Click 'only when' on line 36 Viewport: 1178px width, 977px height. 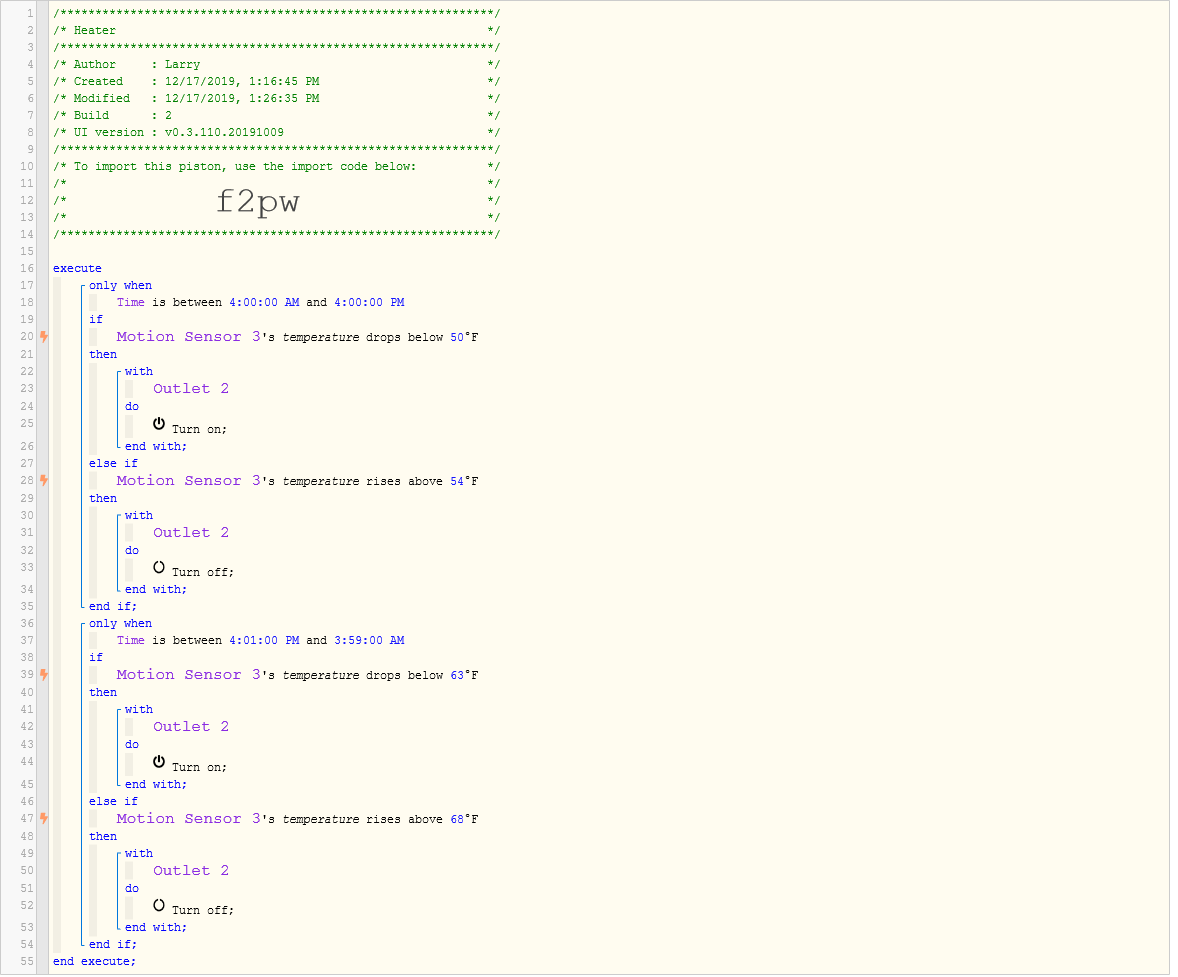(x=120, y=624)
